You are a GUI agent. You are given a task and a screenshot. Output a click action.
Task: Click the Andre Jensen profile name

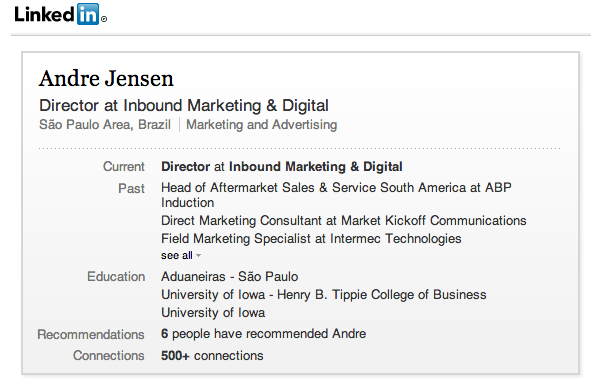point(106,78)
